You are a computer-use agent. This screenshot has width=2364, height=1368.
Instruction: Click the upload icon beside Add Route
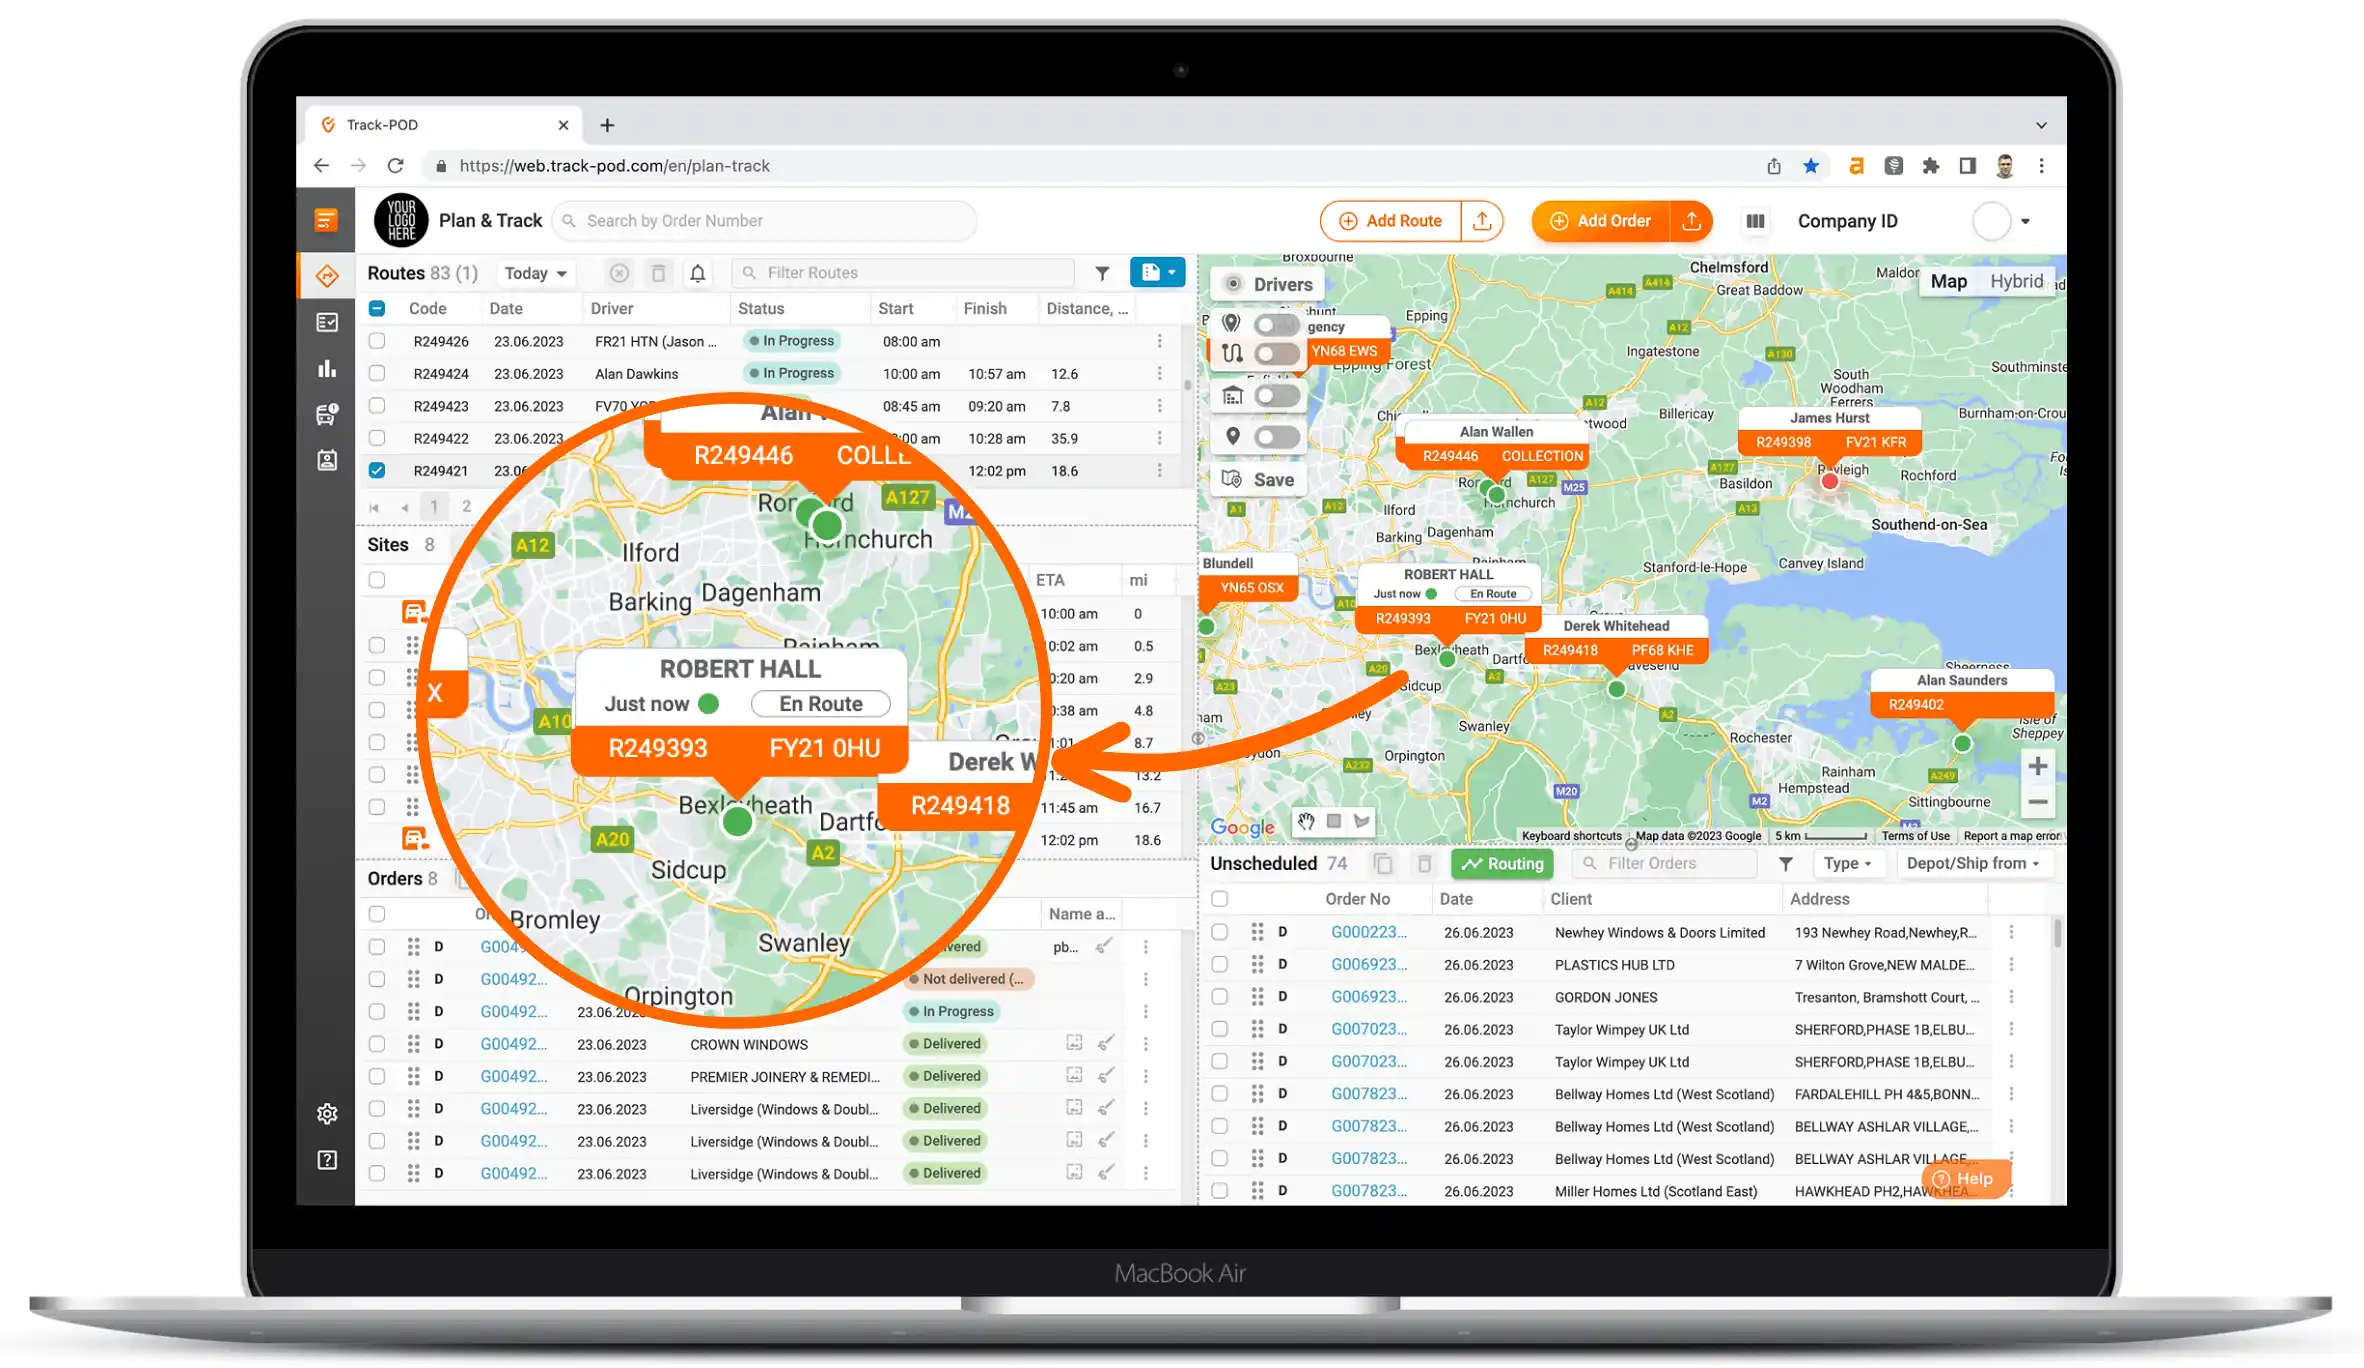1483,221
